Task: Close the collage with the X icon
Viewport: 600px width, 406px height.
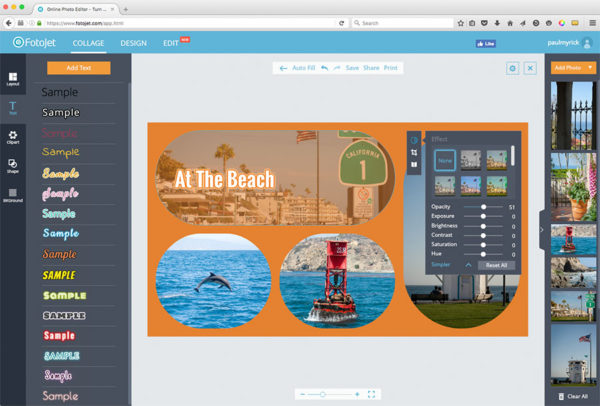Action: [530, 68]
